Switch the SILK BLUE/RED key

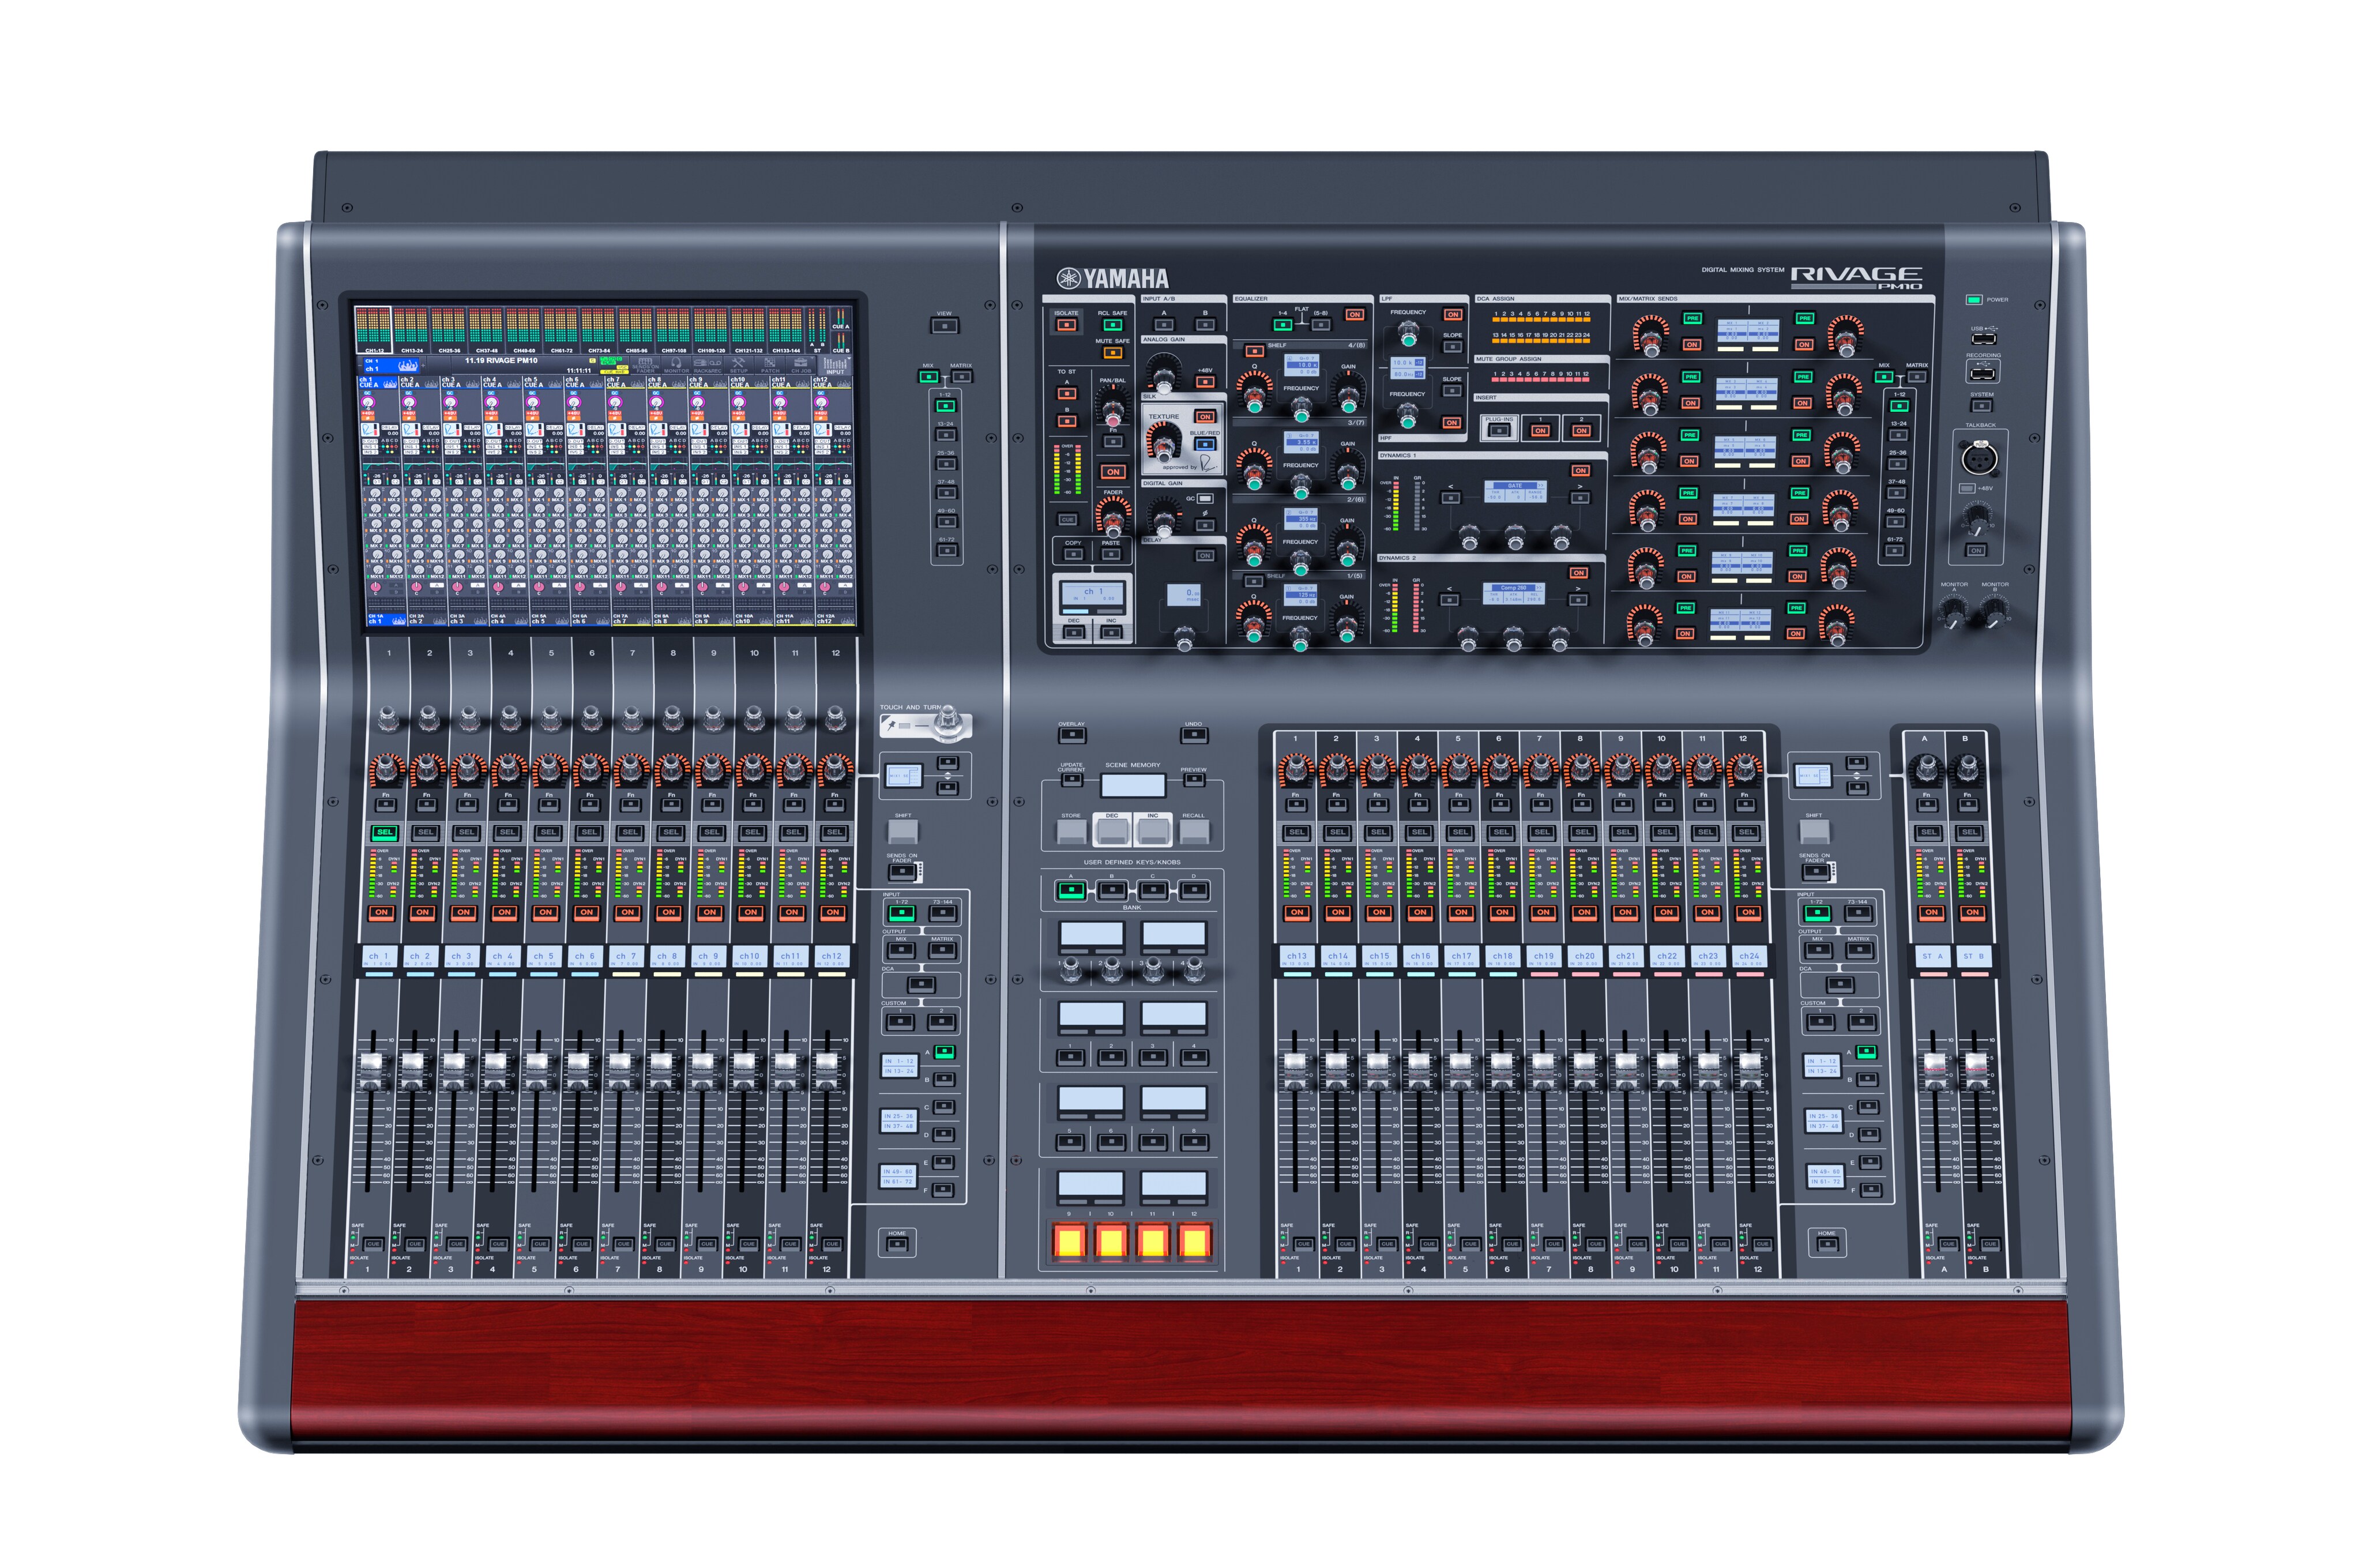pos(1205,445)
